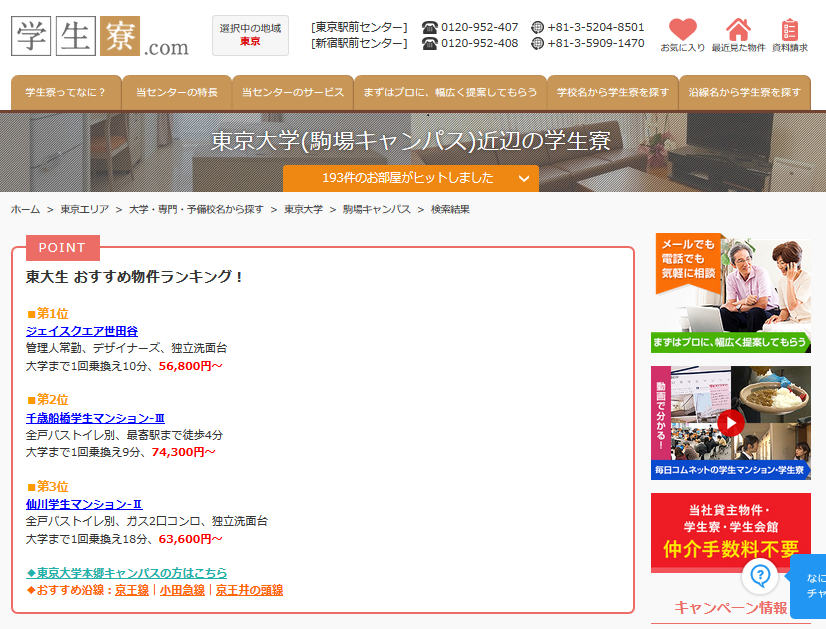Click phone icon beside 0120-952-407
Viewport: 826px width, 629px height.
point(429,27)
